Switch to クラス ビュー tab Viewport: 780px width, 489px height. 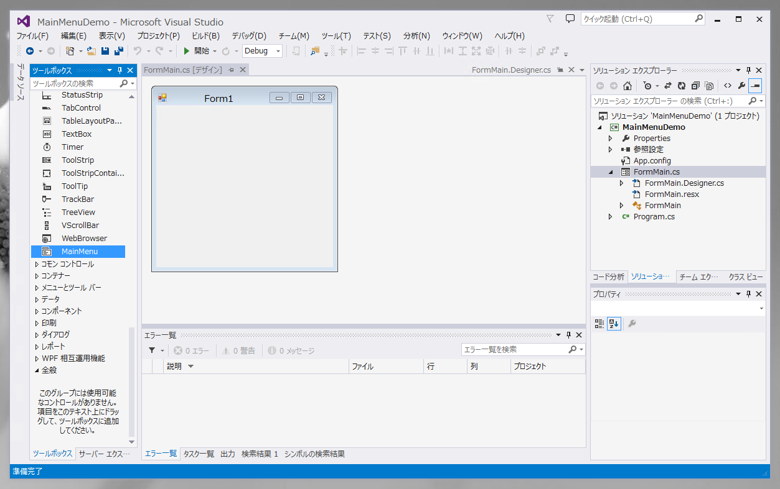[745, 277]
